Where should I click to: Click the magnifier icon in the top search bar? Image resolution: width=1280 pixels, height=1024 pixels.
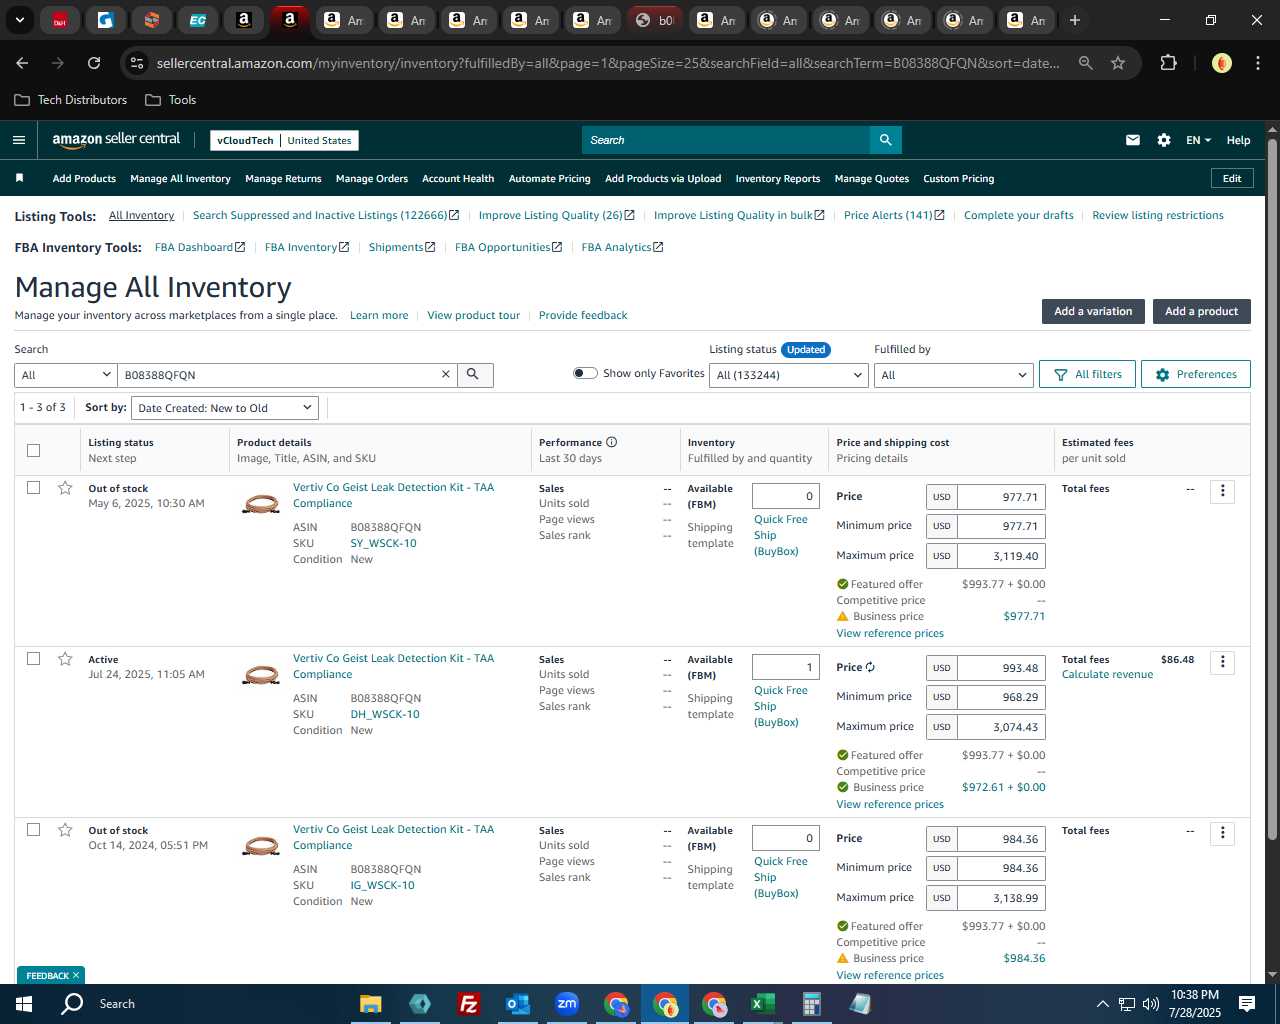click(885, 140)
